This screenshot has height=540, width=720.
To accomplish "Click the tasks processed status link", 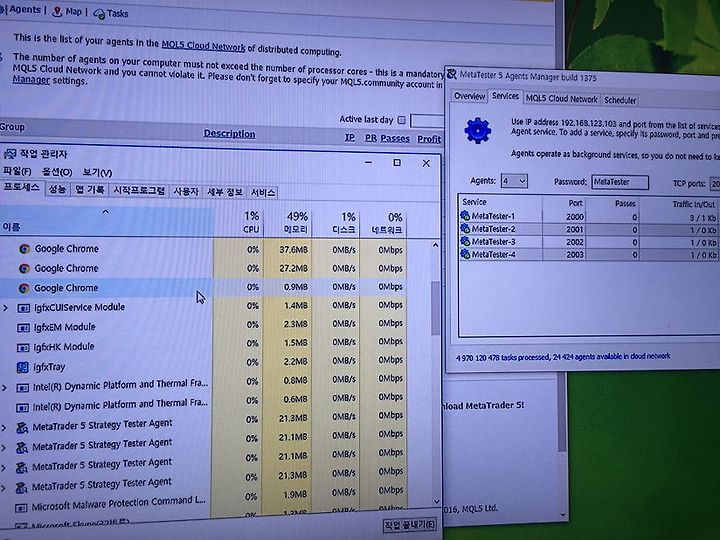I will pos(563,357).
